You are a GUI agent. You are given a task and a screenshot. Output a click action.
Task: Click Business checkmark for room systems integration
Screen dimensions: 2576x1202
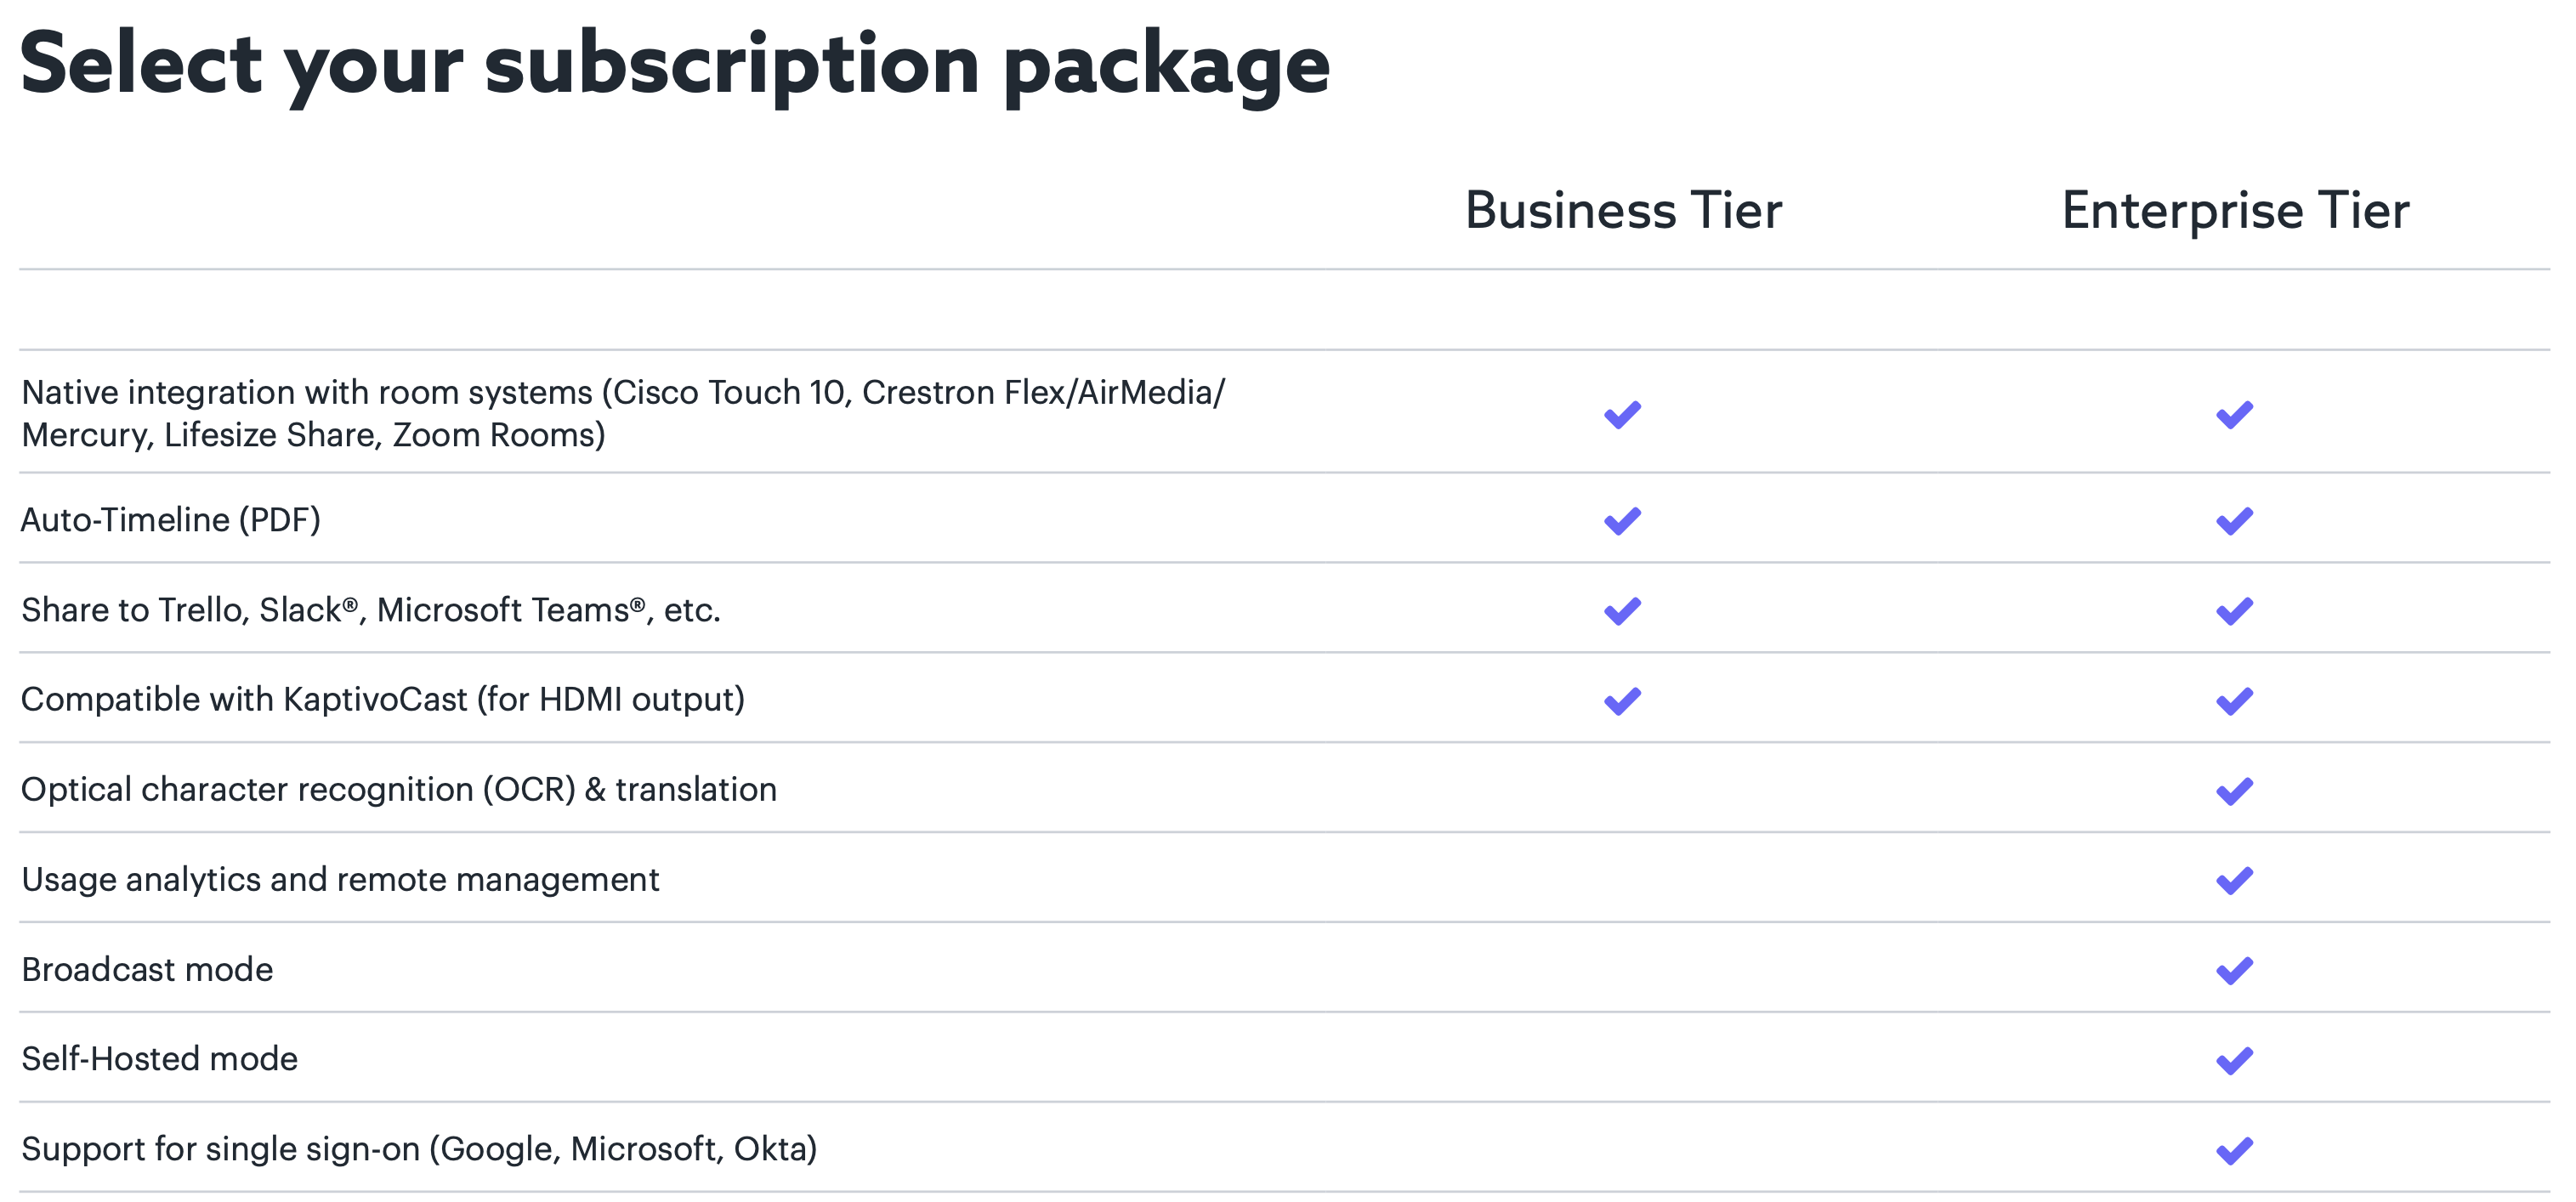coord(1622,414)
